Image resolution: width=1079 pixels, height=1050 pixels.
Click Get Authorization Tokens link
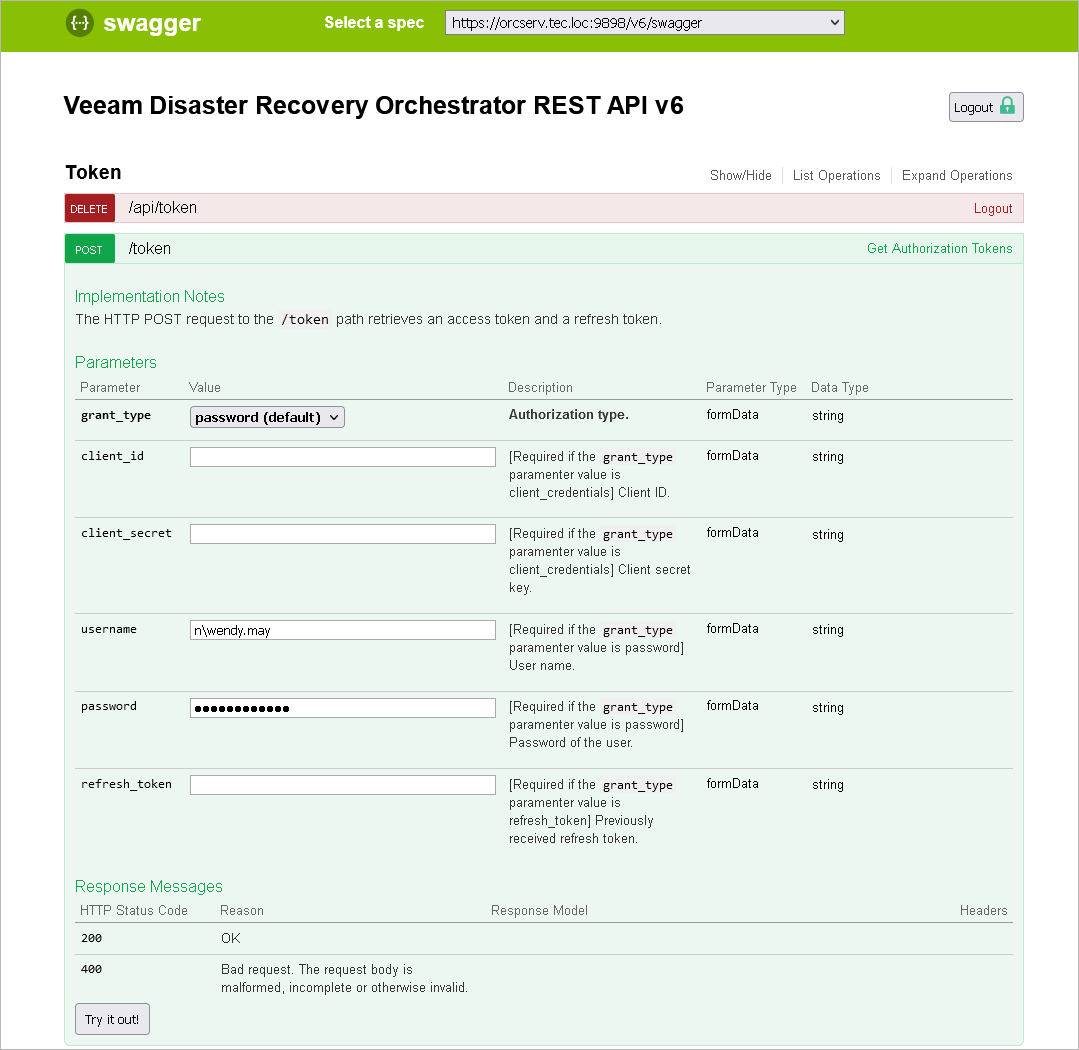(x=939, y=248)
